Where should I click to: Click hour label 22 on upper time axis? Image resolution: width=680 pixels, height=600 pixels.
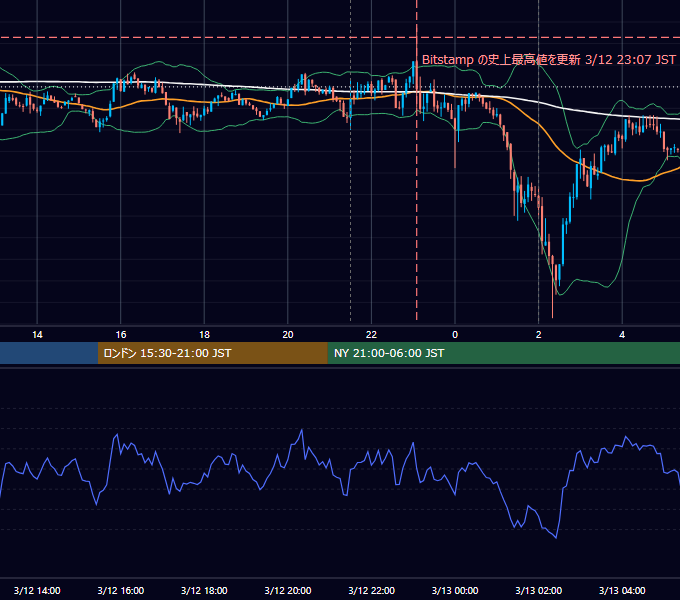coord(371,335)
